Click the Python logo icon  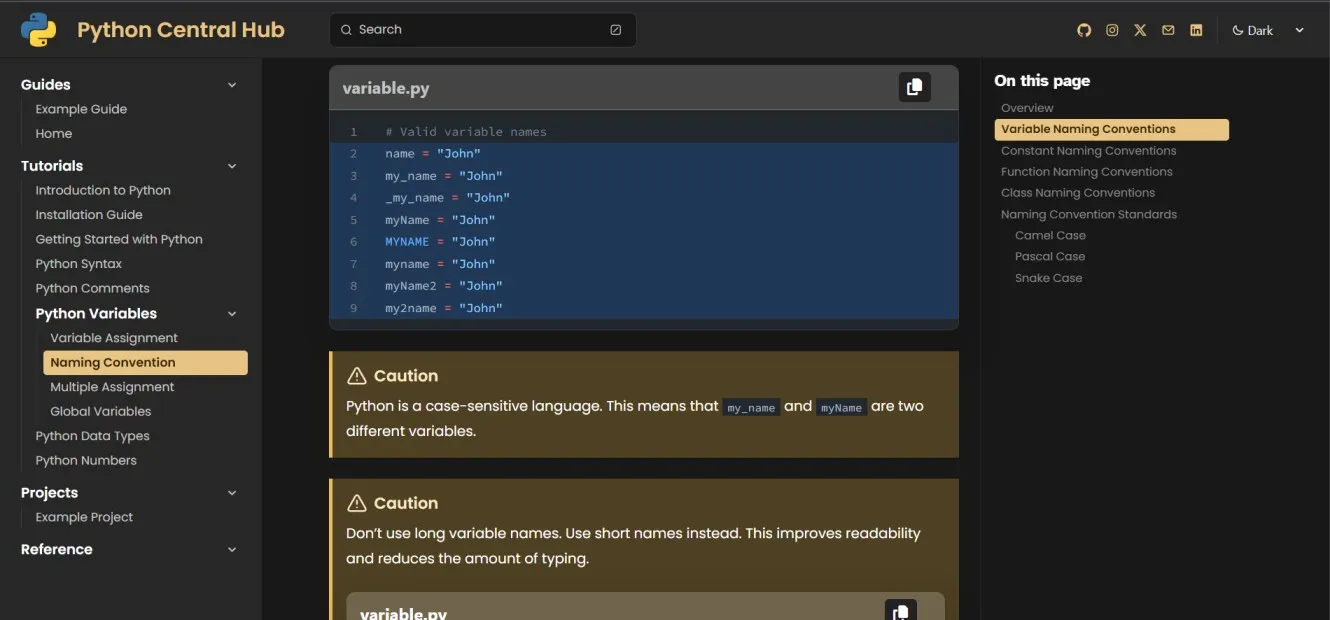38,30
